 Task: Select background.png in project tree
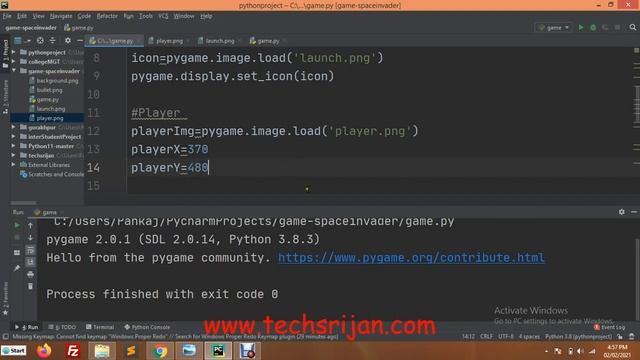[53, 80]
